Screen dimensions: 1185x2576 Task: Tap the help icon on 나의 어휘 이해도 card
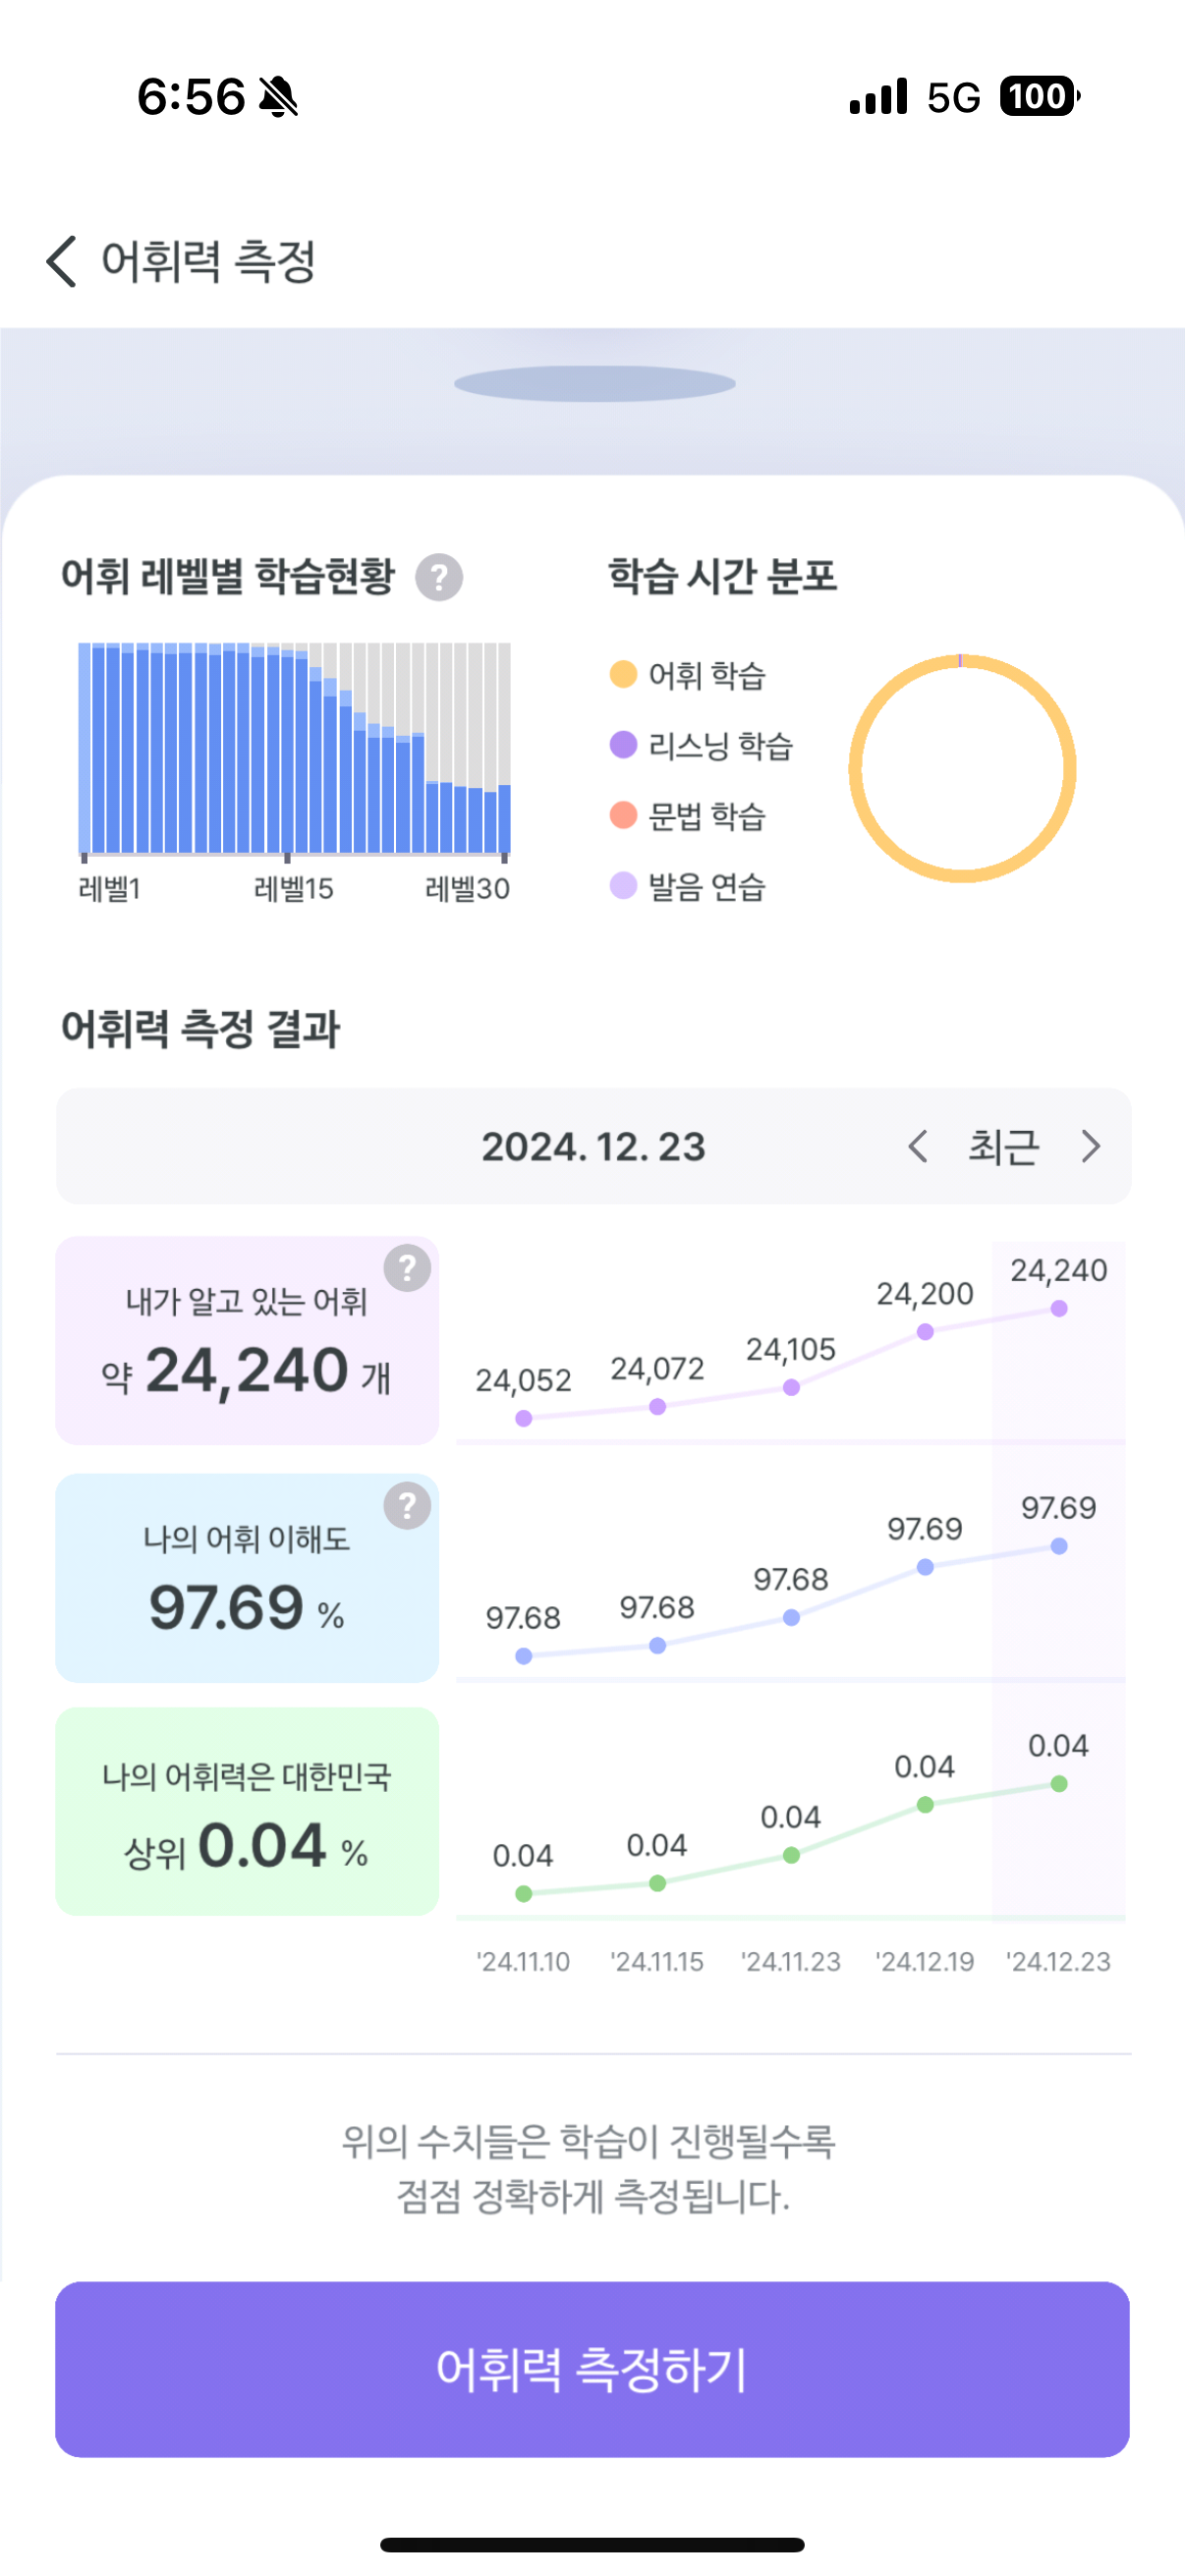pyautogui.click(x=407, y=1505)
